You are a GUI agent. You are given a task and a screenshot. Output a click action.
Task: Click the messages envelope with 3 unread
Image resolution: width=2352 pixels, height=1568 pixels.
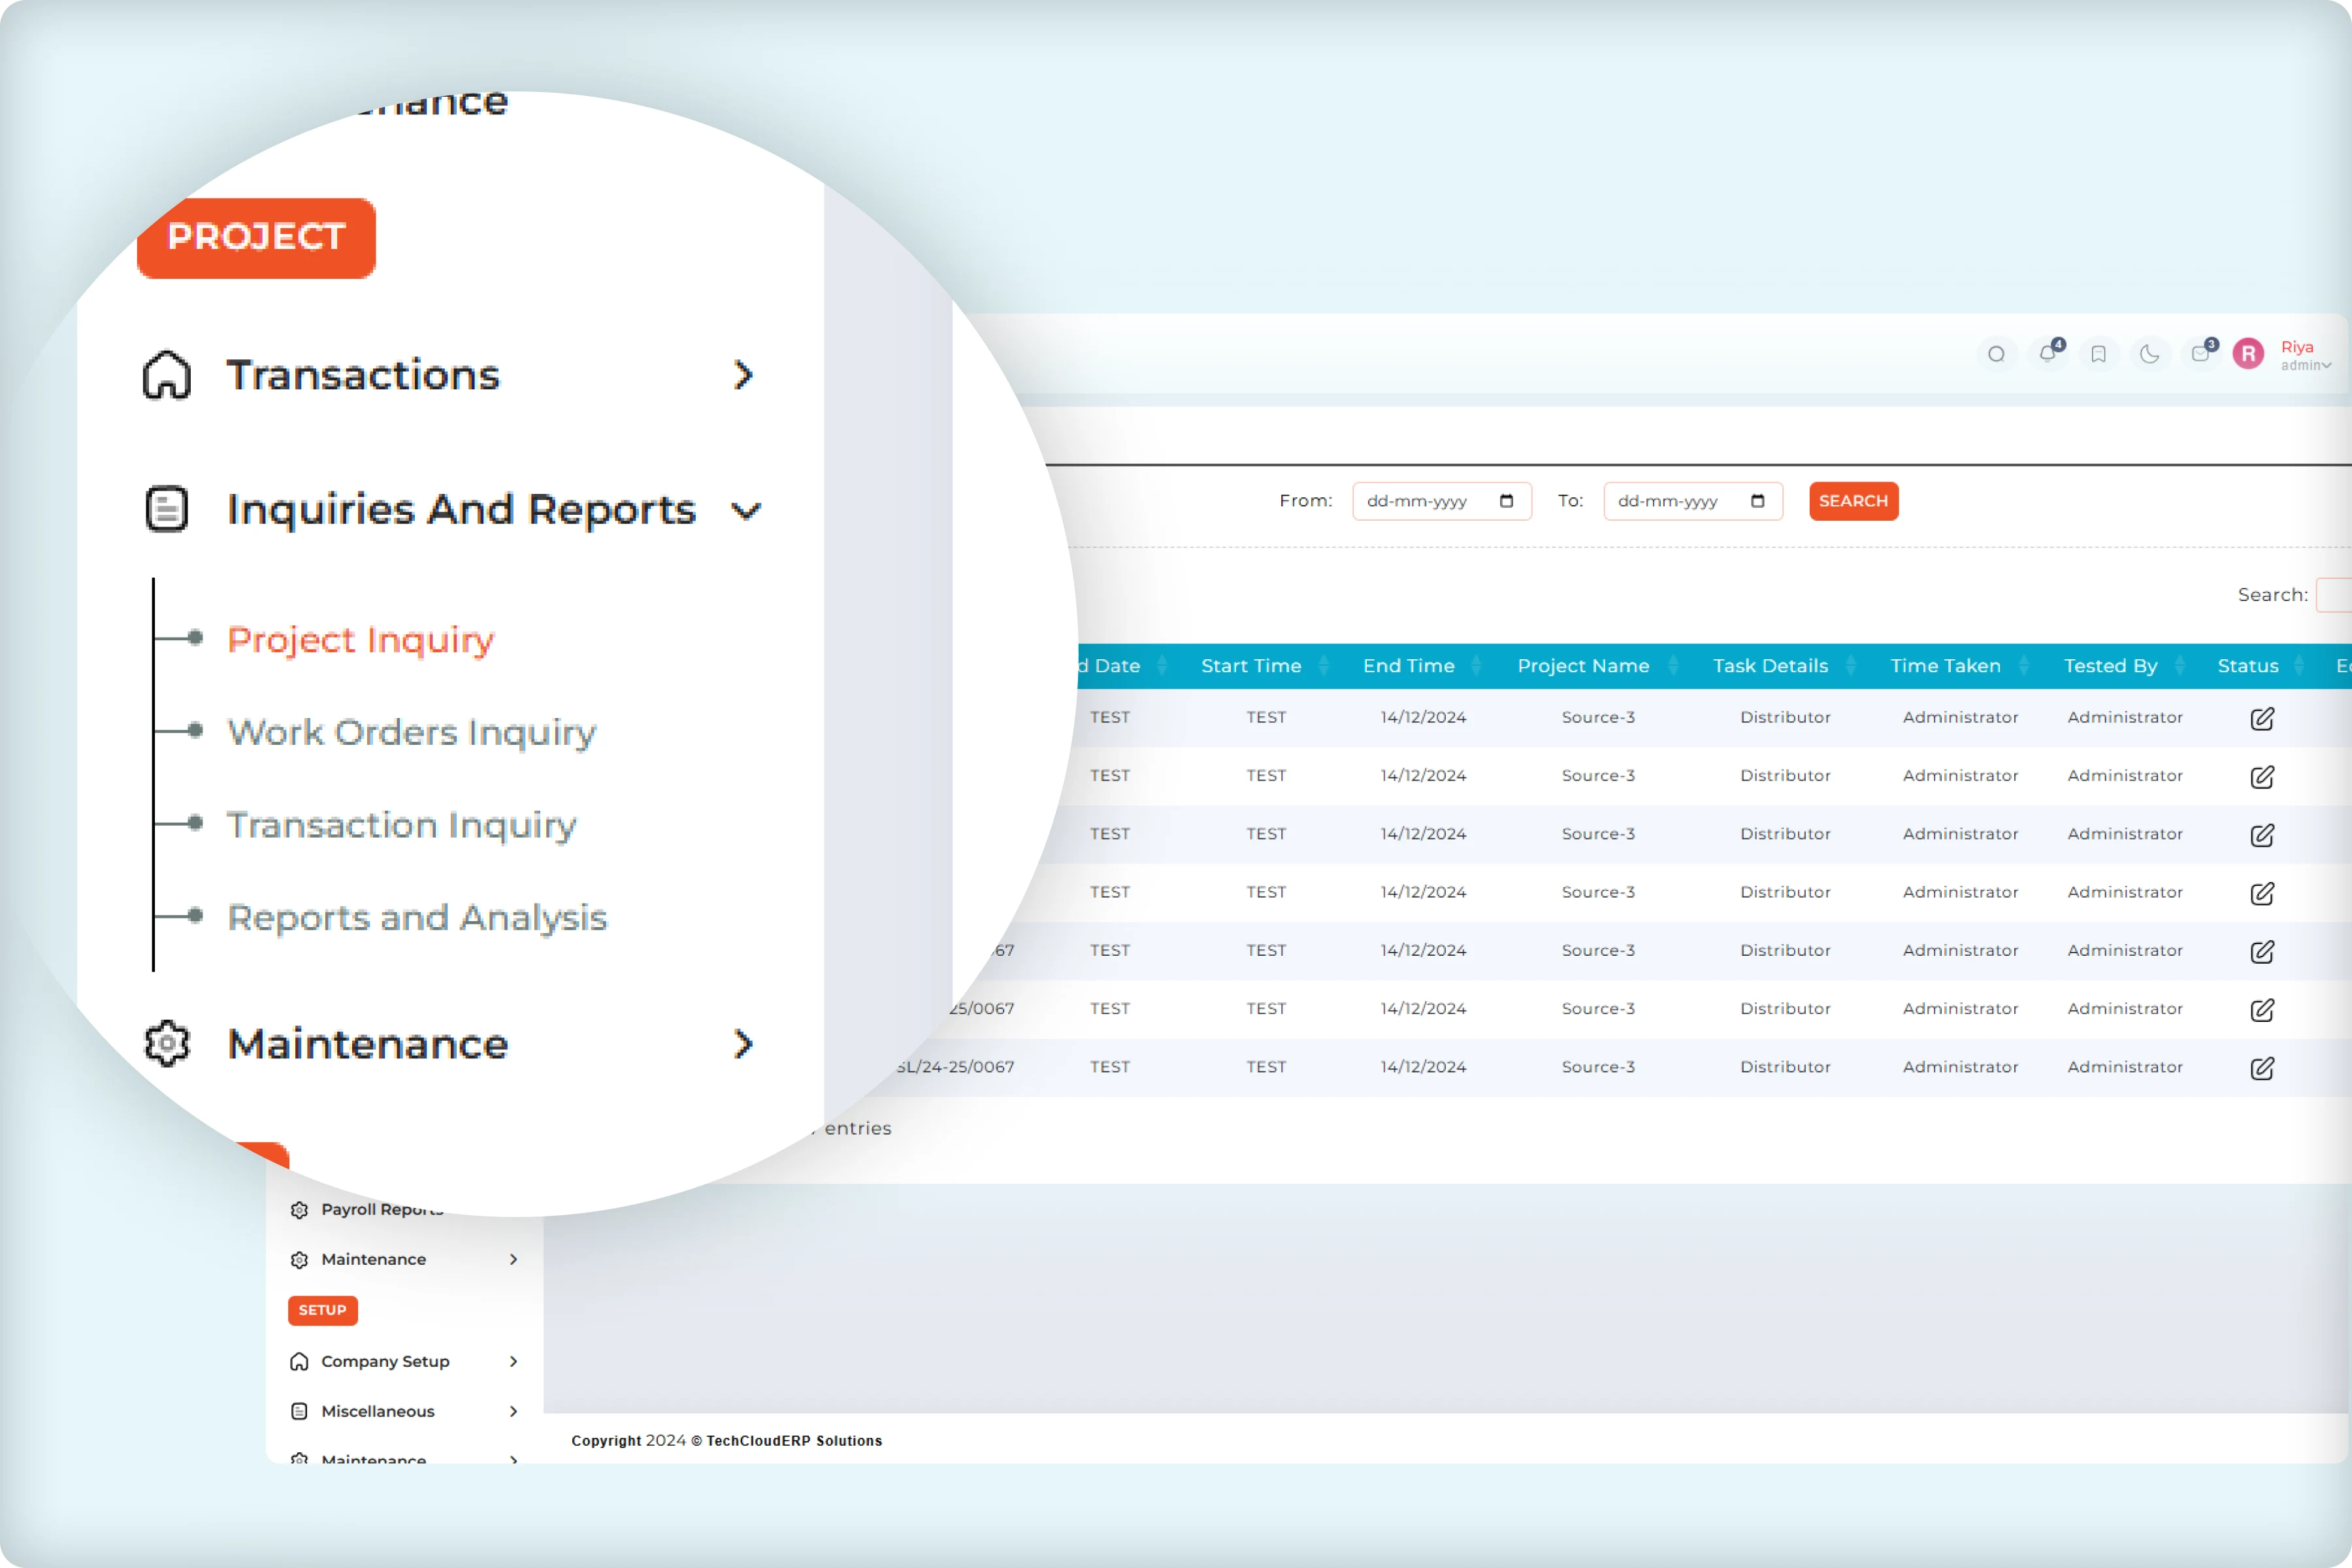(2200, 354)
